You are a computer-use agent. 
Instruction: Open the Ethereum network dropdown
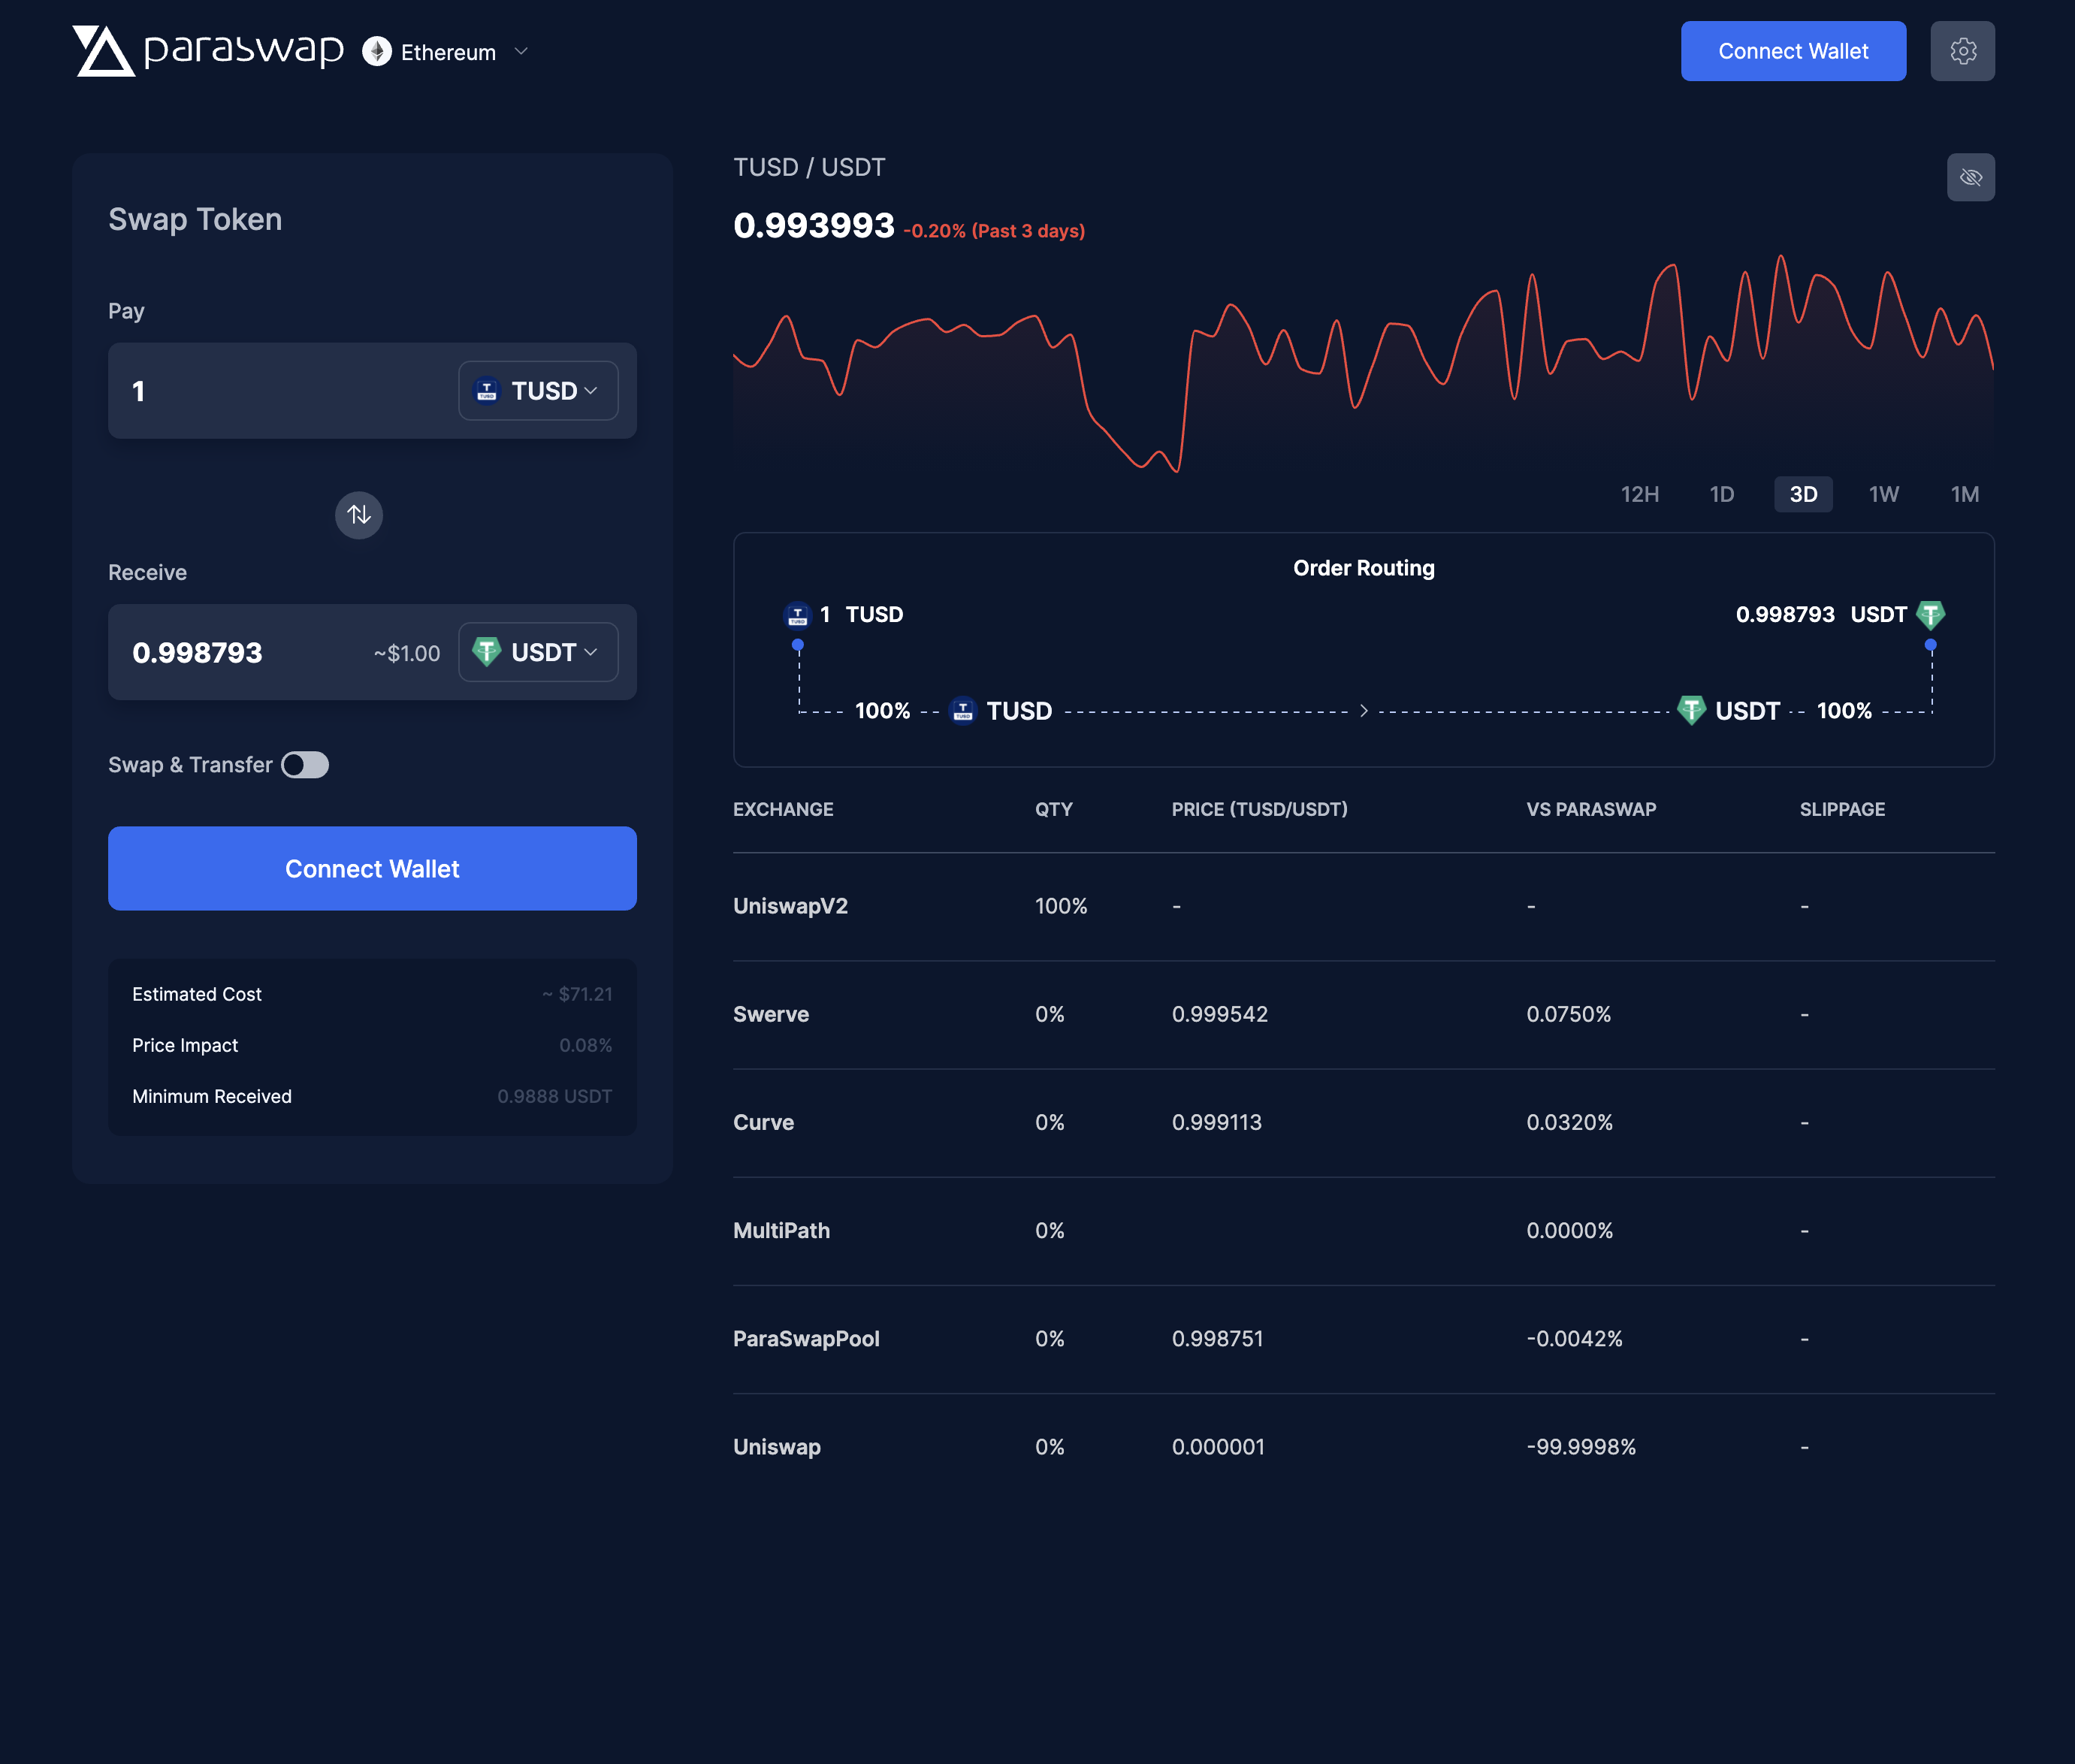(521, 51)
